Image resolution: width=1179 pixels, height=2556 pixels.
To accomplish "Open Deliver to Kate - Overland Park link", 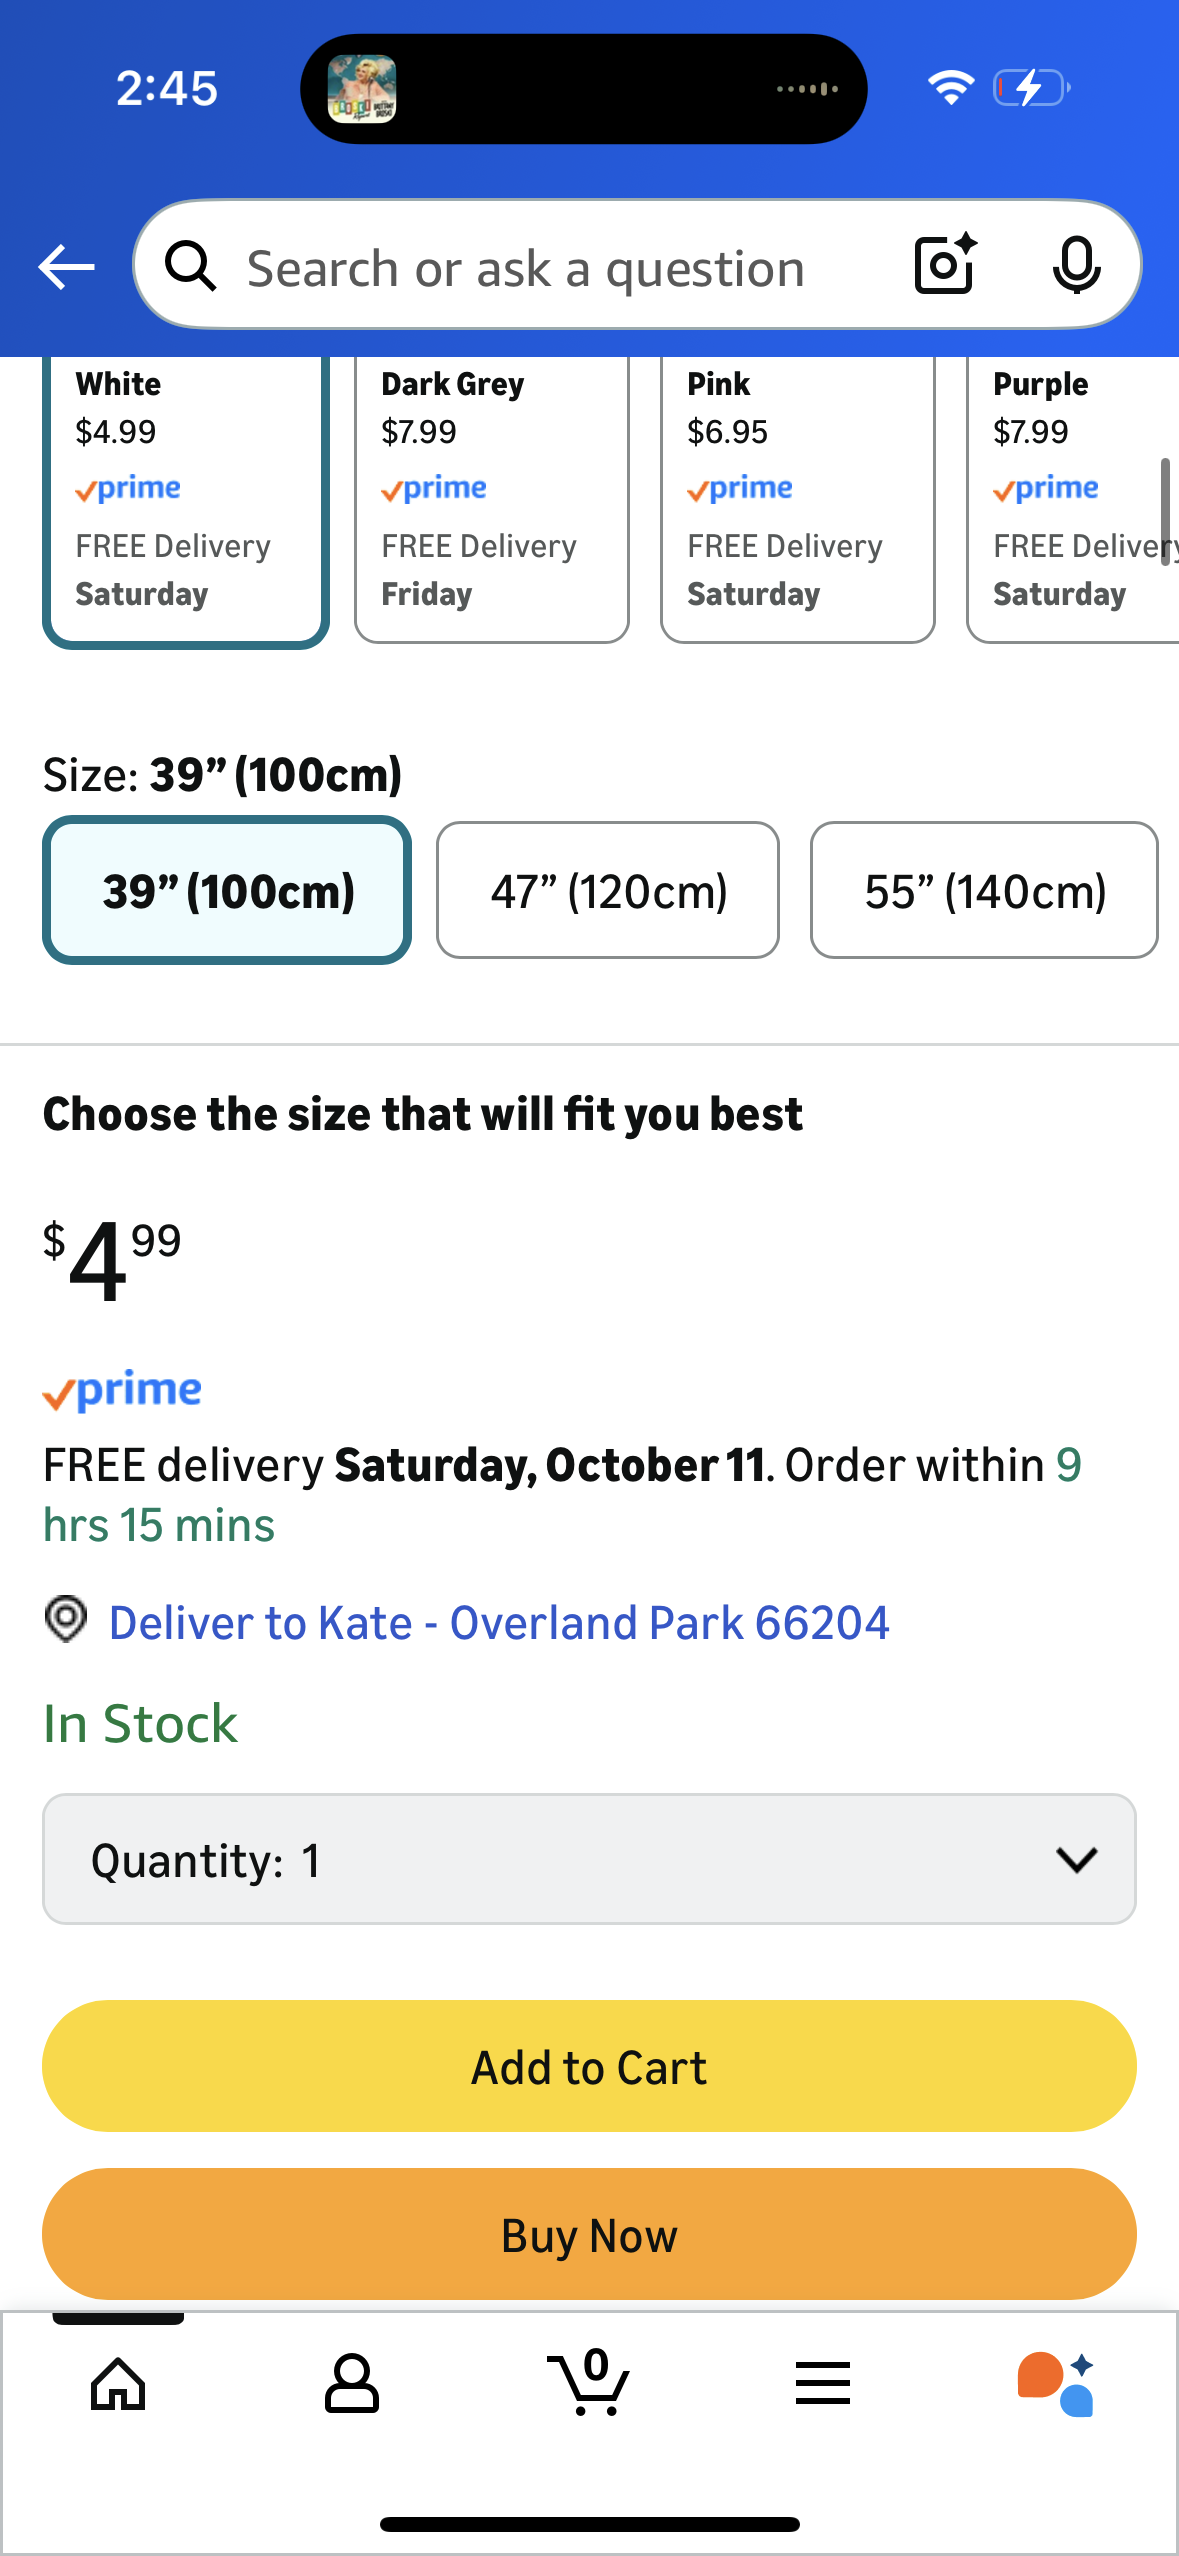I will (x=498, y=1622).
